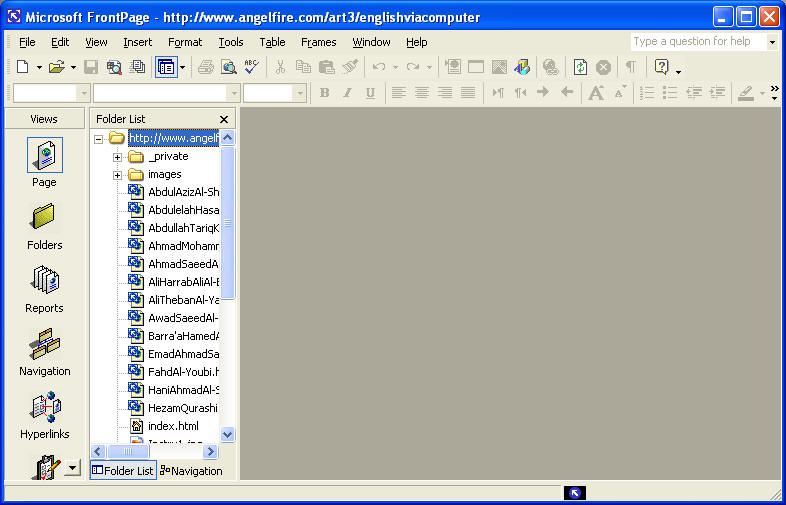Open the Navigation view icon
The image size is (786, 505).
[44, 351]
